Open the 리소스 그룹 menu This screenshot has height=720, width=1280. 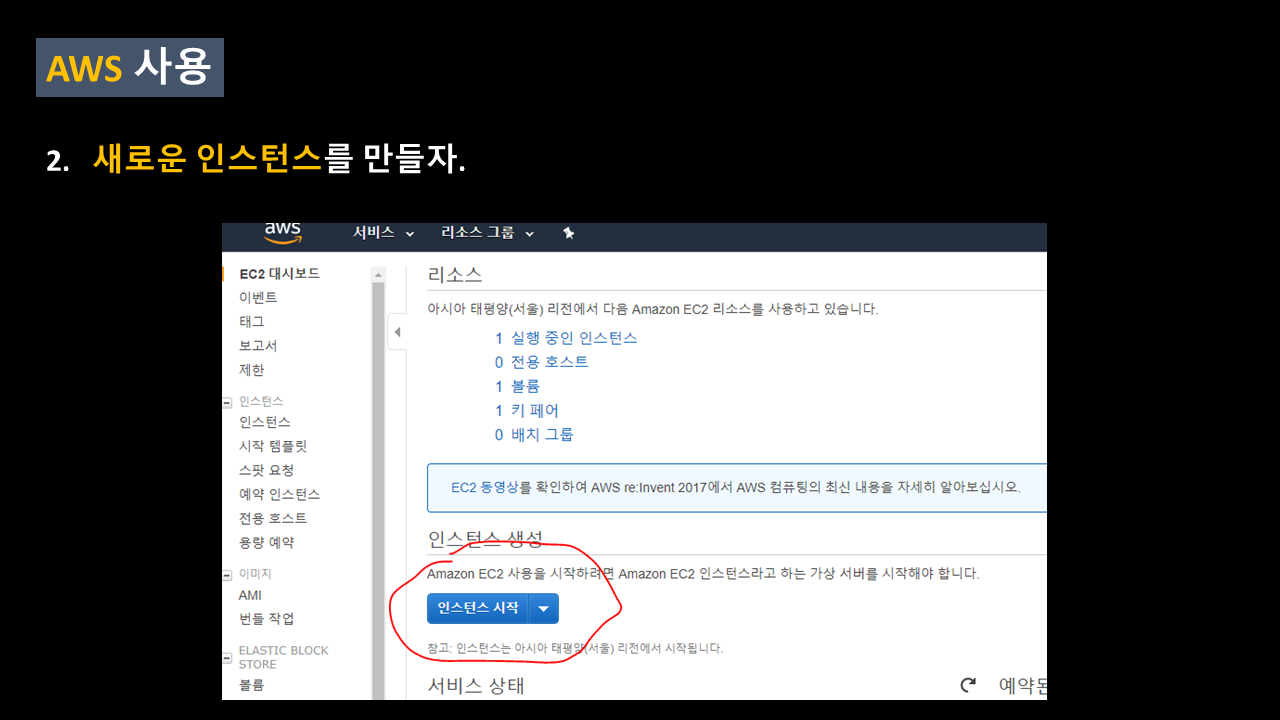tap(487, 233)
